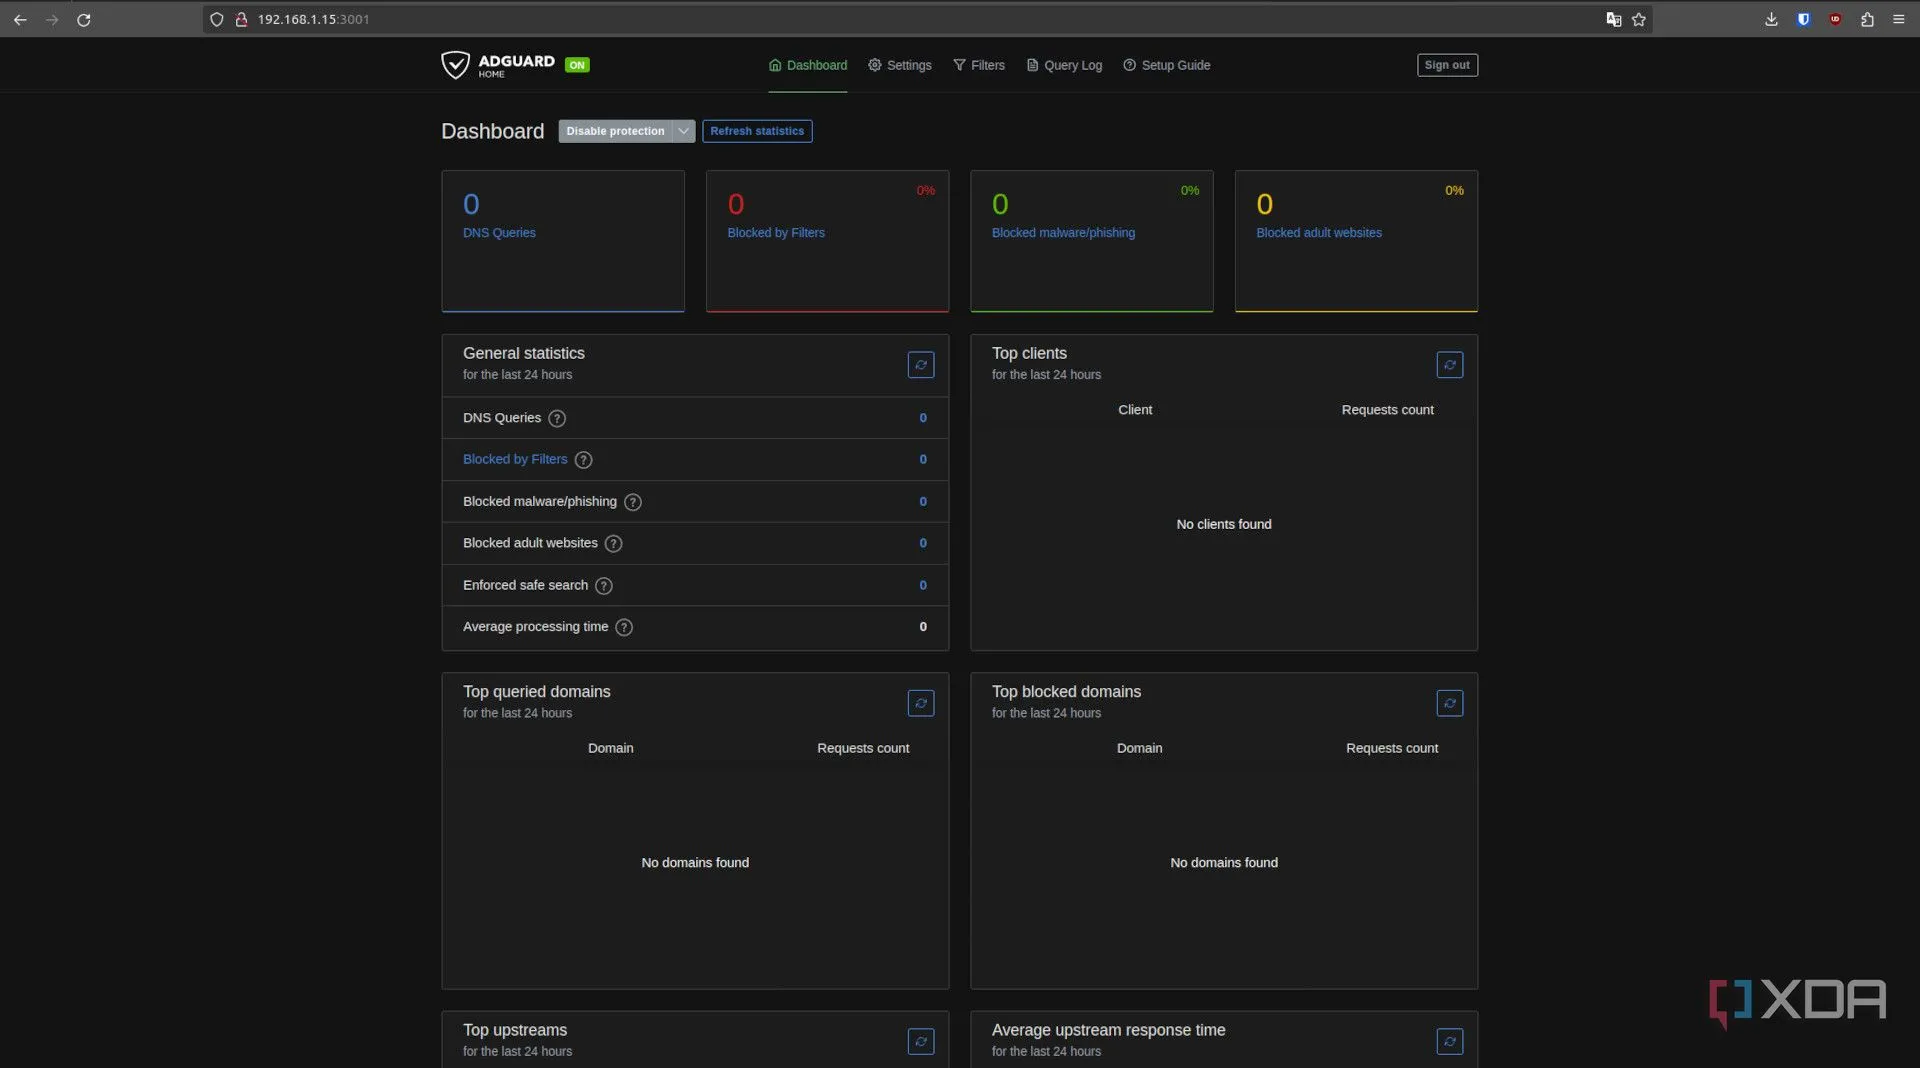Refresh Average upstream response time panel

(x=1450, y=1041)
